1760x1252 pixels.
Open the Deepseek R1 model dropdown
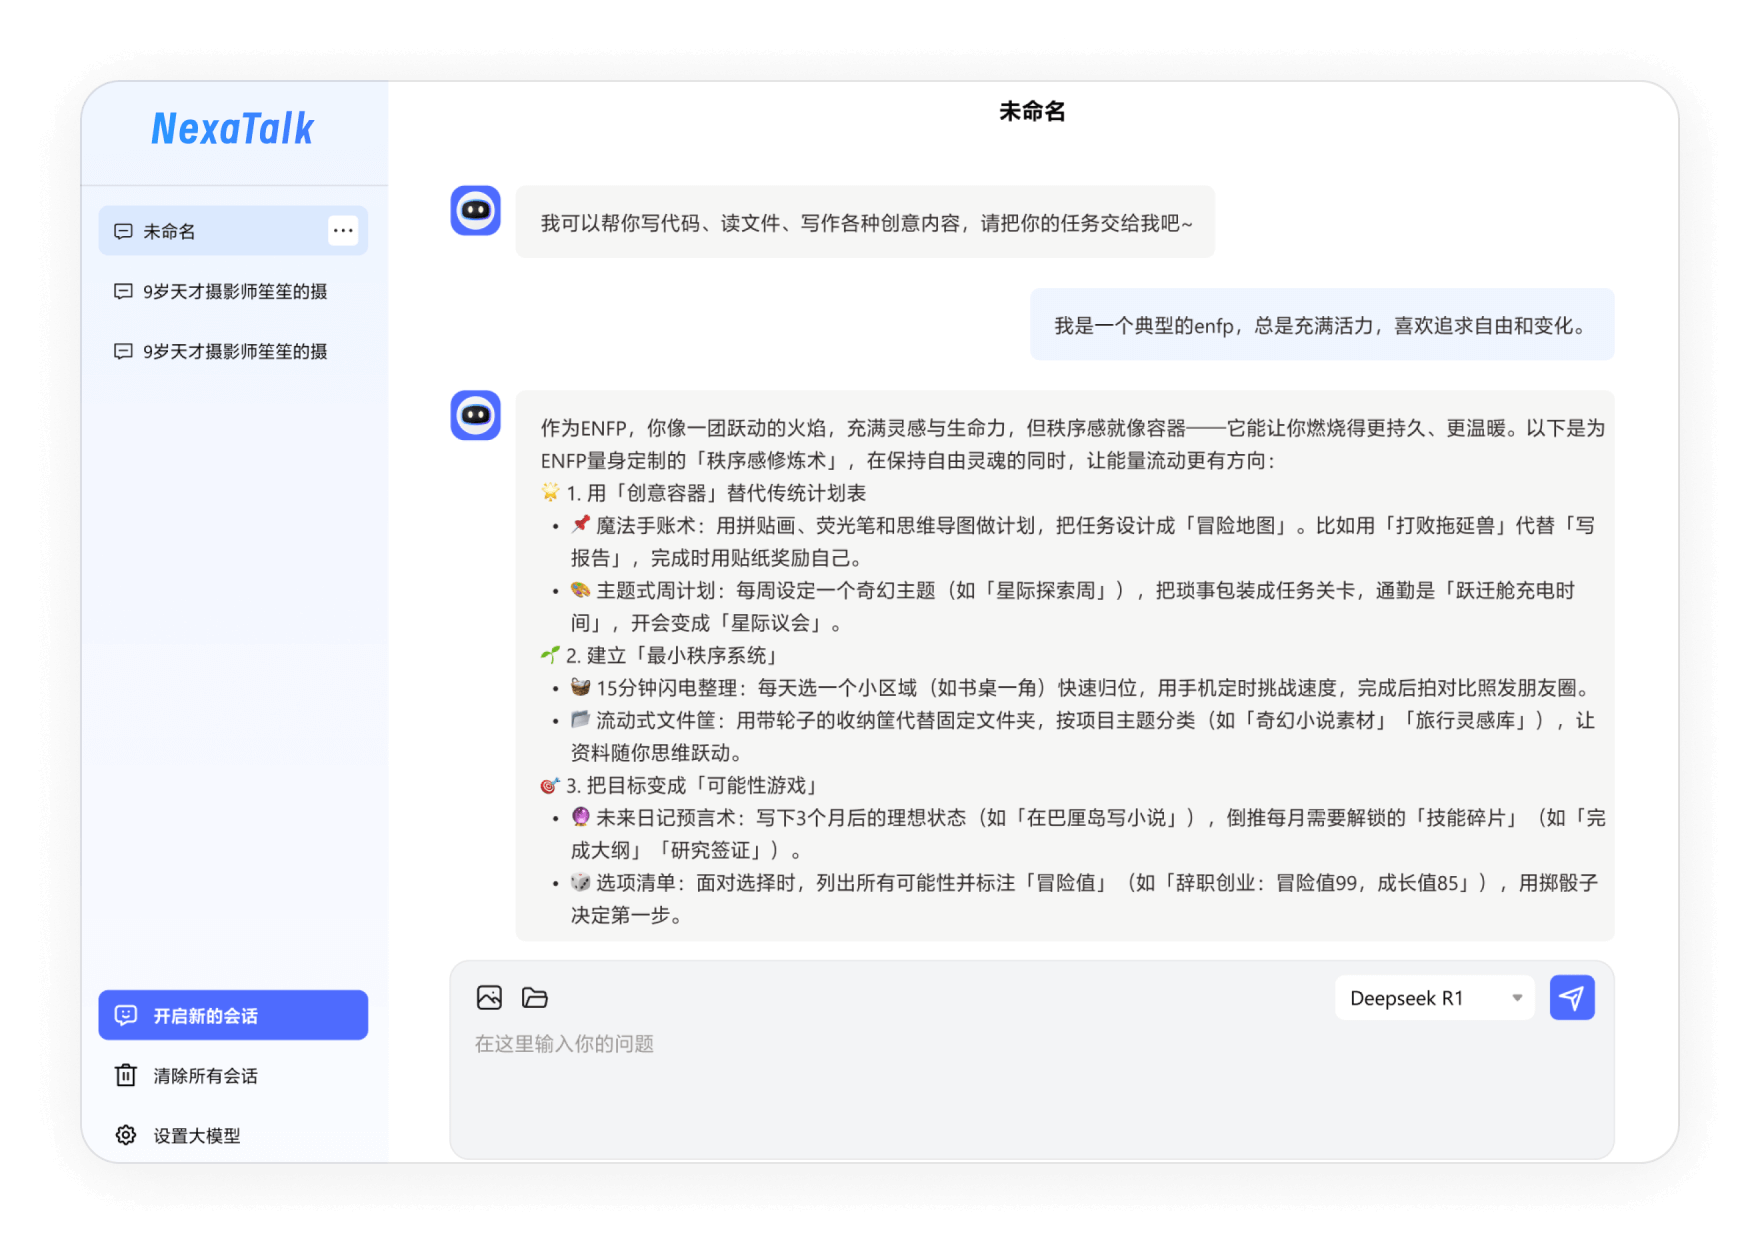tap(1432, 998)
